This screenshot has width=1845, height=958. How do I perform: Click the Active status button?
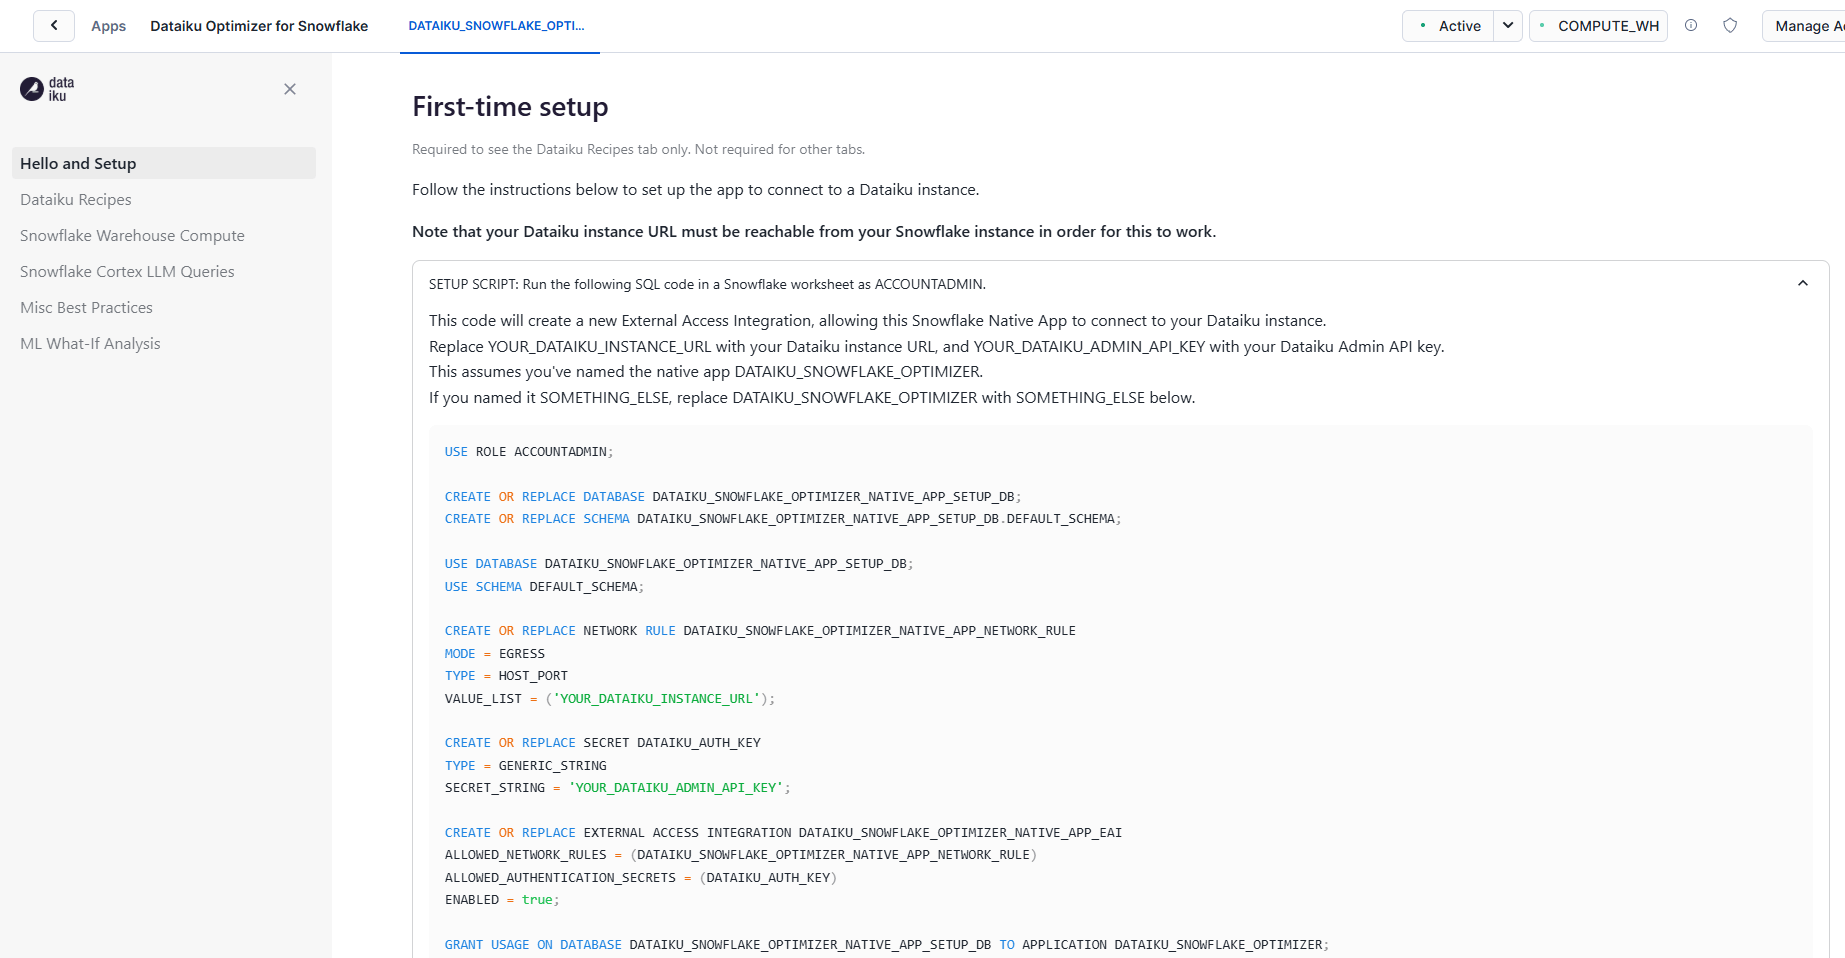click(x=1449, y=26)
